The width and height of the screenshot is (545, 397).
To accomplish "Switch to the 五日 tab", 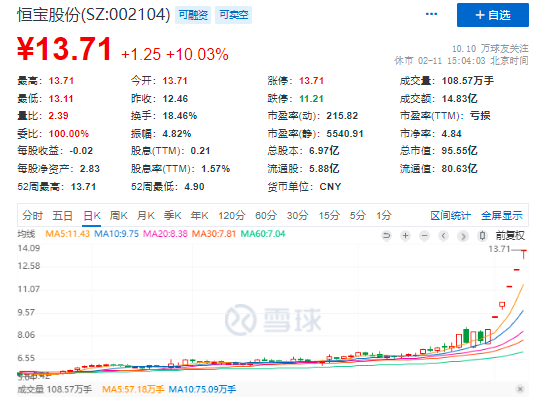I will pos(62,216).
